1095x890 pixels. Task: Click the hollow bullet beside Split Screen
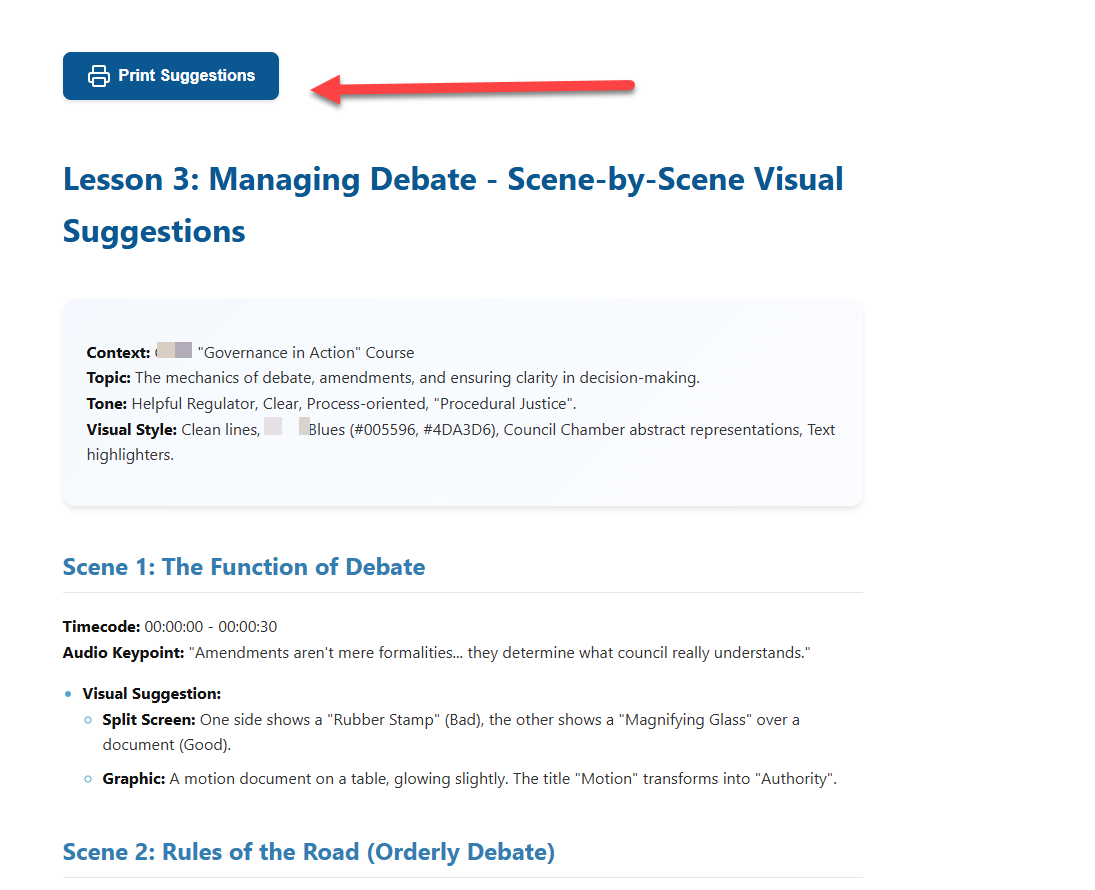tap(87, 720)
